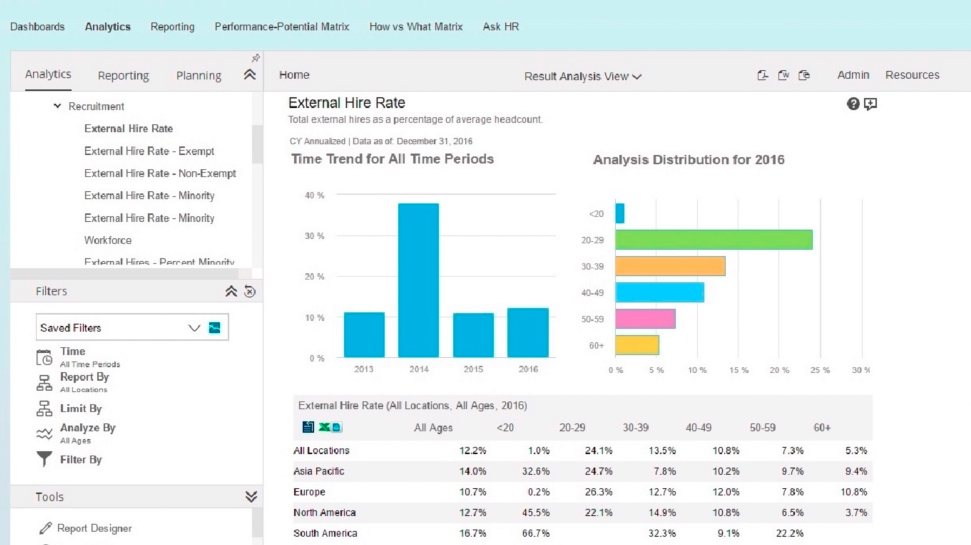Open the Admin link
971x545 pixels.
click(x=853, y=75)
